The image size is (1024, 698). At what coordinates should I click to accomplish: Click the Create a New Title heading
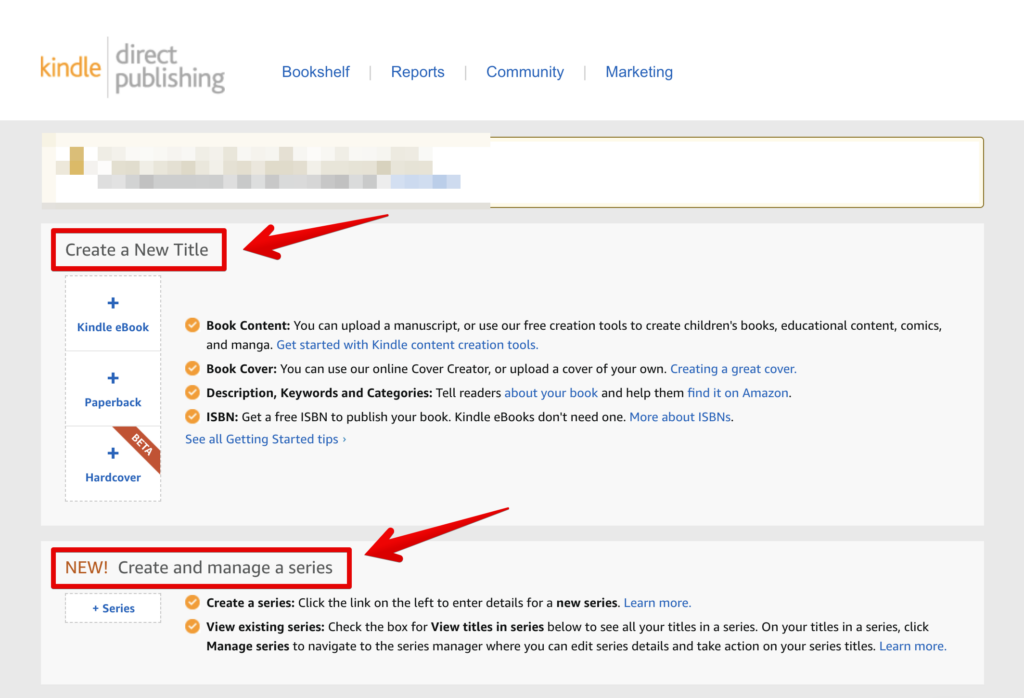coord(136,249)
